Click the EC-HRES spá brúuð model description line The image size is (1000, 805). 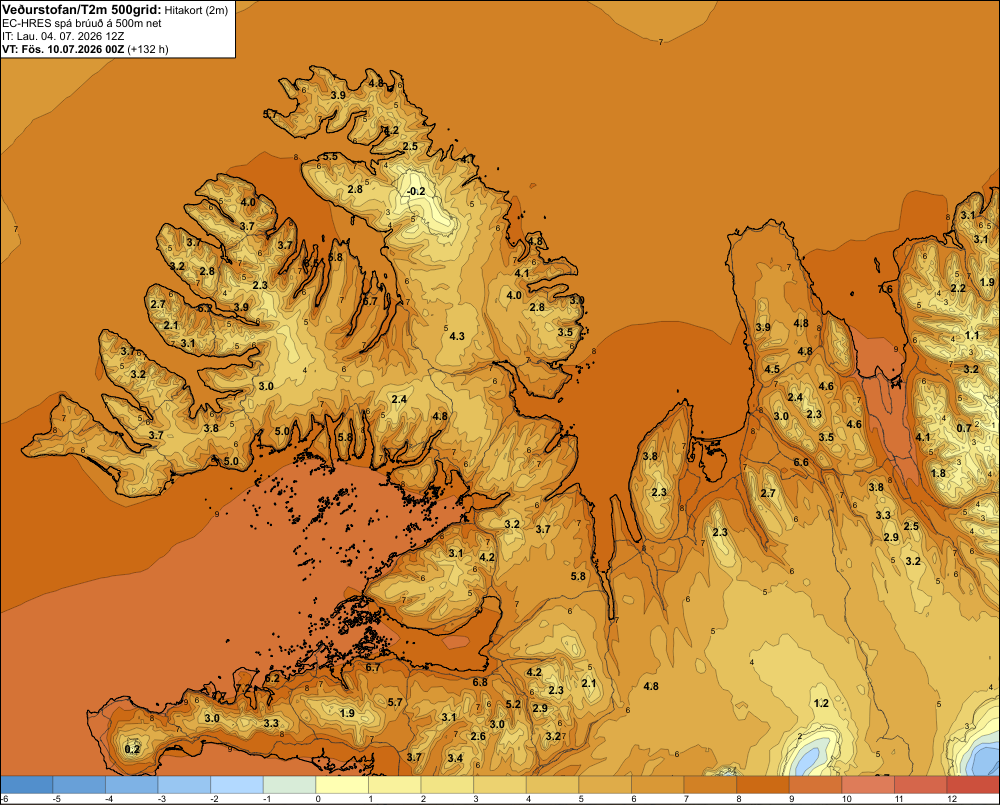tap(82, 24)
